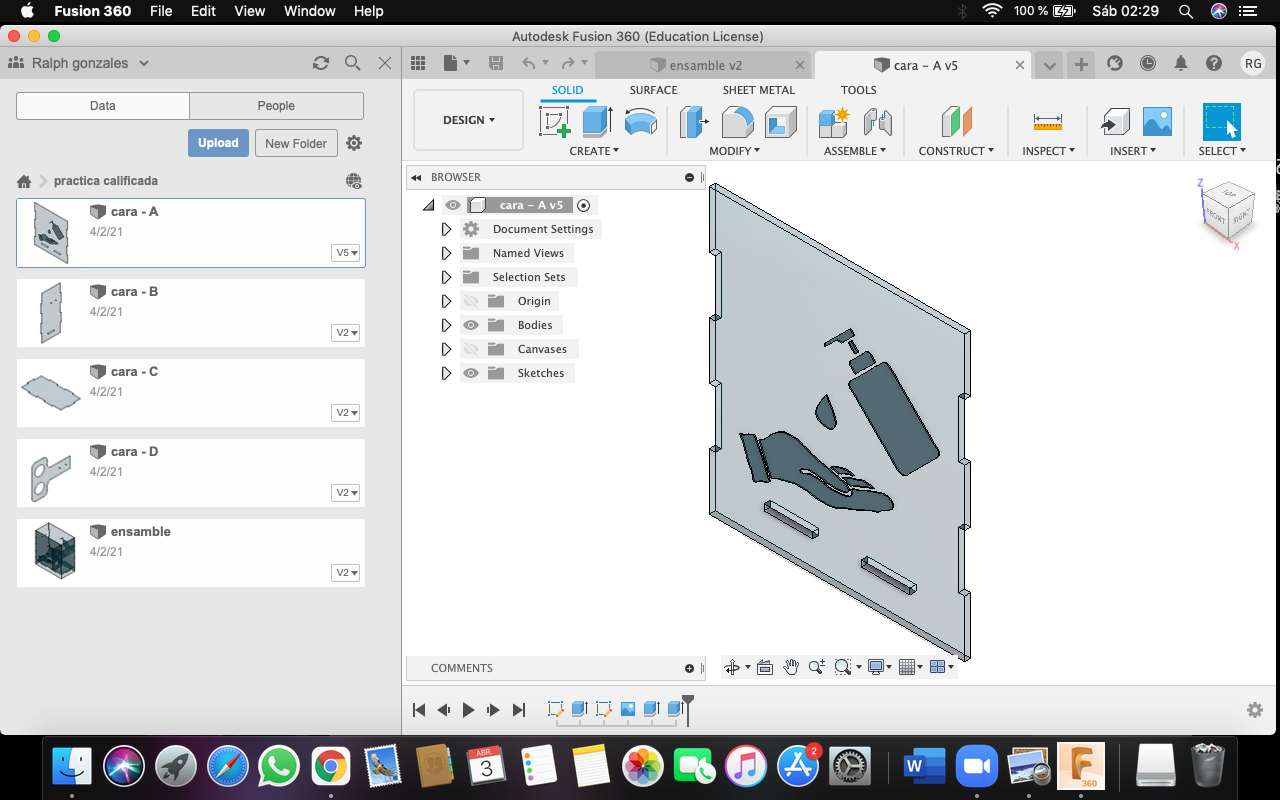
Task: Click the Measure tool under Inspect
Action: pos(1047,122)
